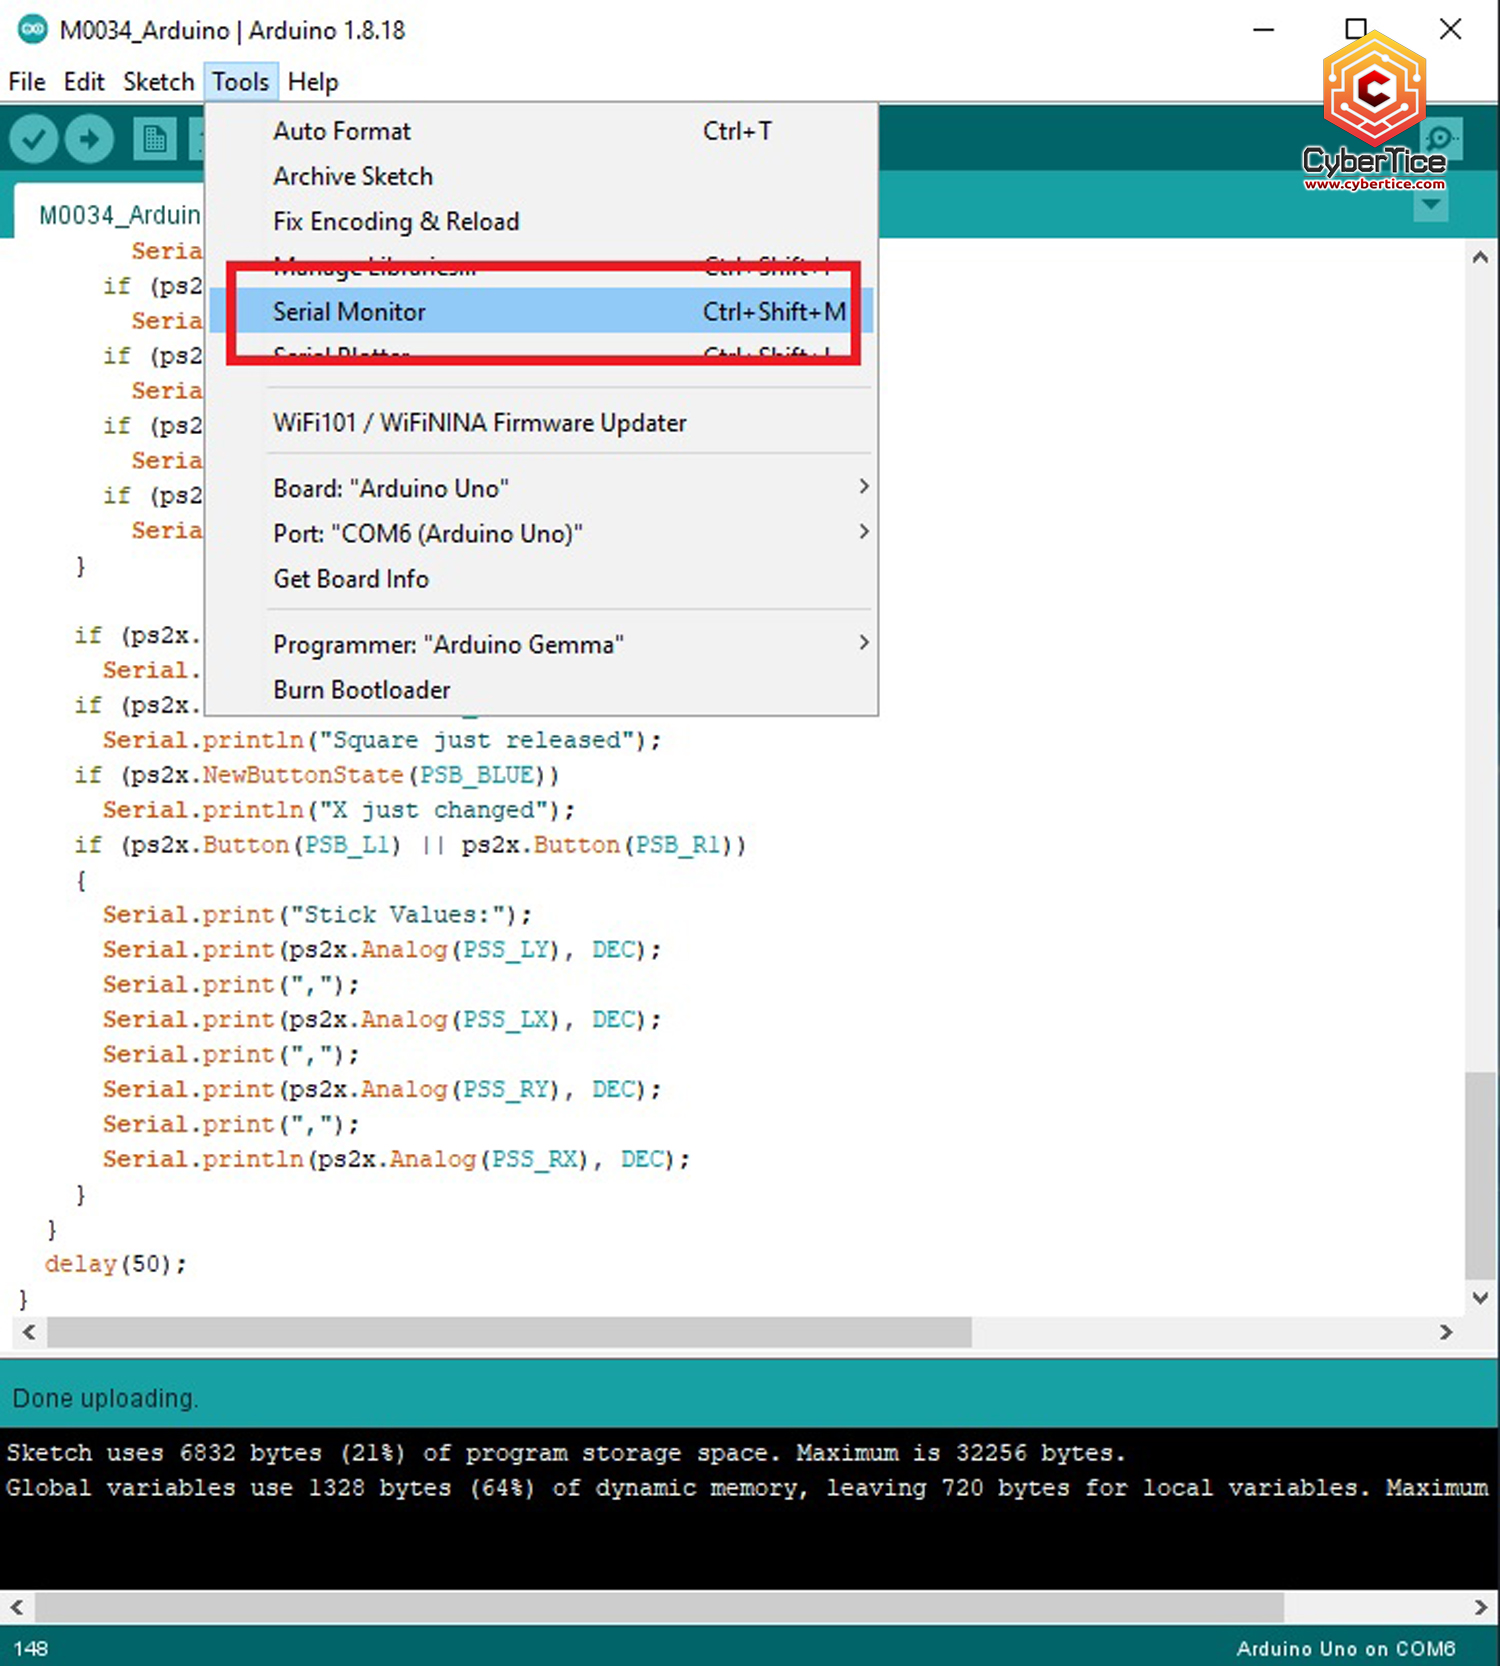Image resolution: width=1500 pixels, height=1666 pixels.
Task: Click "Arduino Uno on COM6" status text
Action: (1345, 1648)
